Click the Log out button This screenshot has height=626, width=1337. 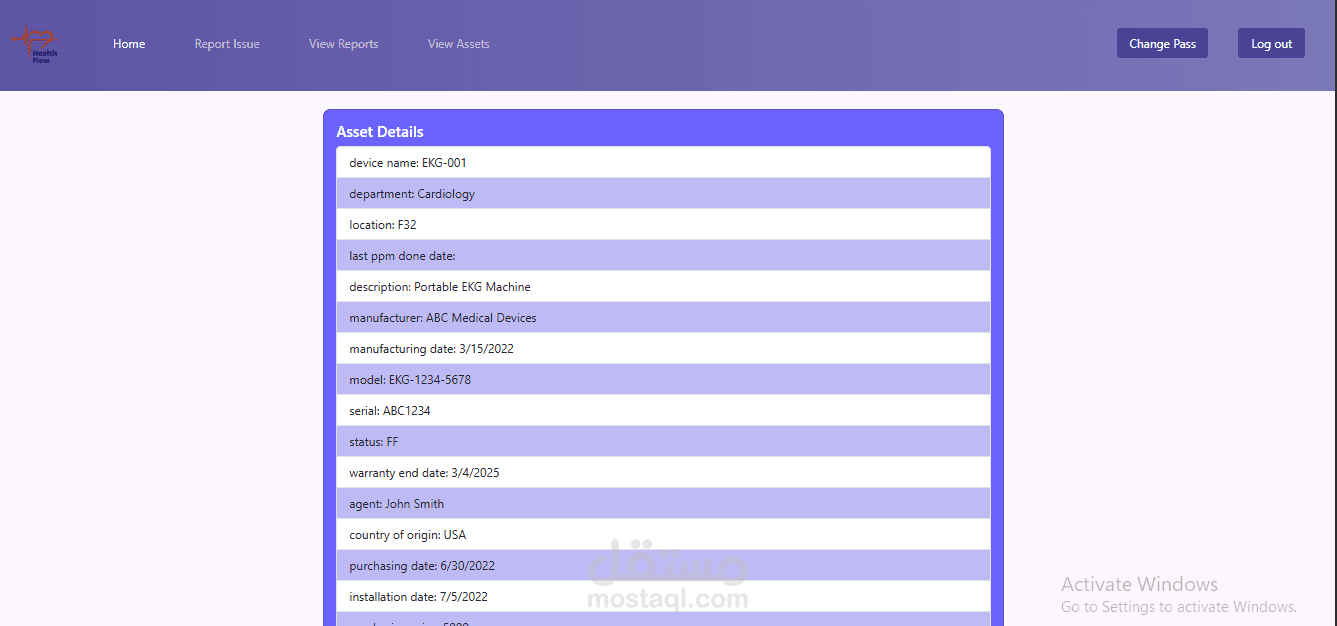1271,43
